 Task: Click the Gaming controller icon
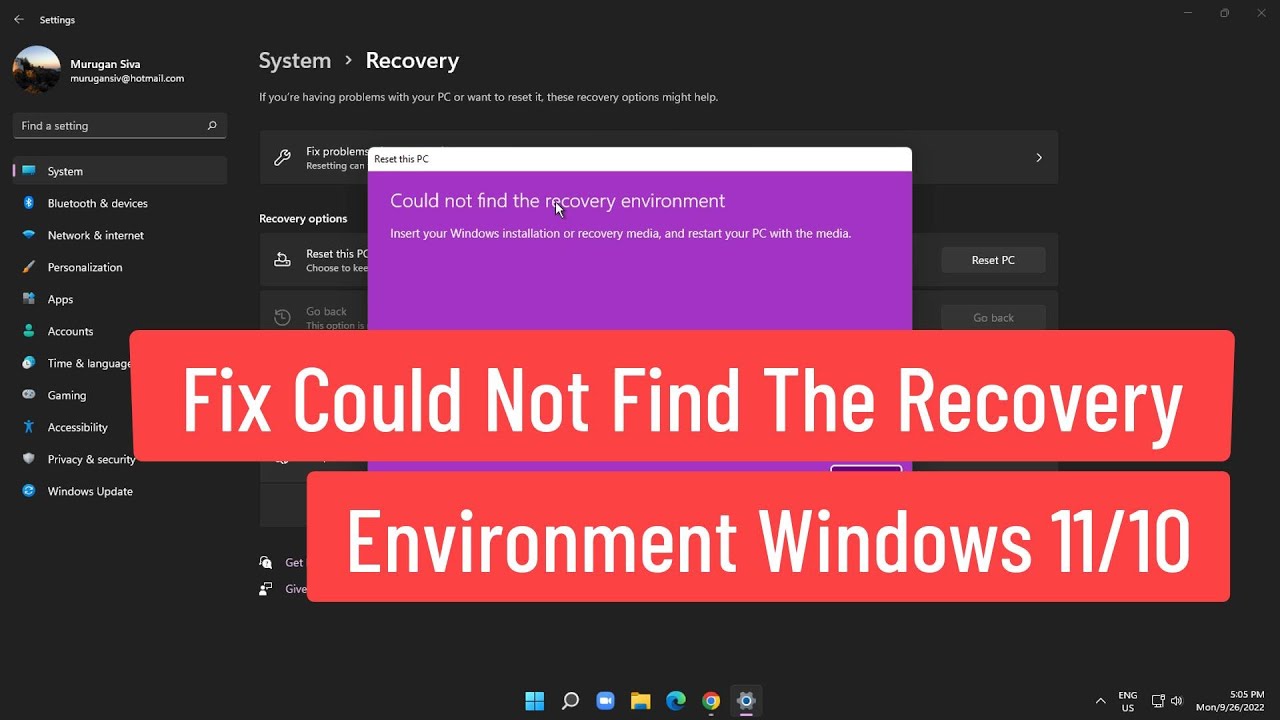tap(28, 395)
